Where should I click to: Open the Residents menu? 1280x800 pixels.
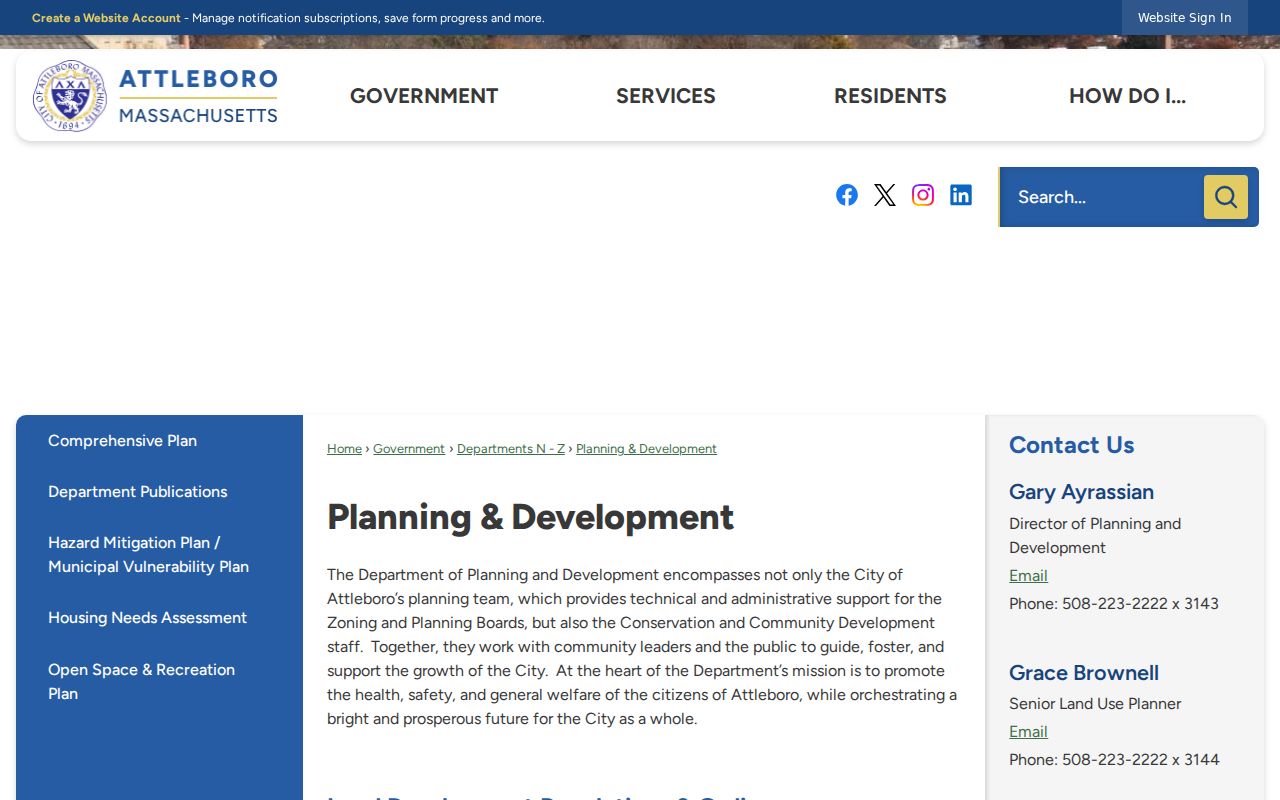890,96
